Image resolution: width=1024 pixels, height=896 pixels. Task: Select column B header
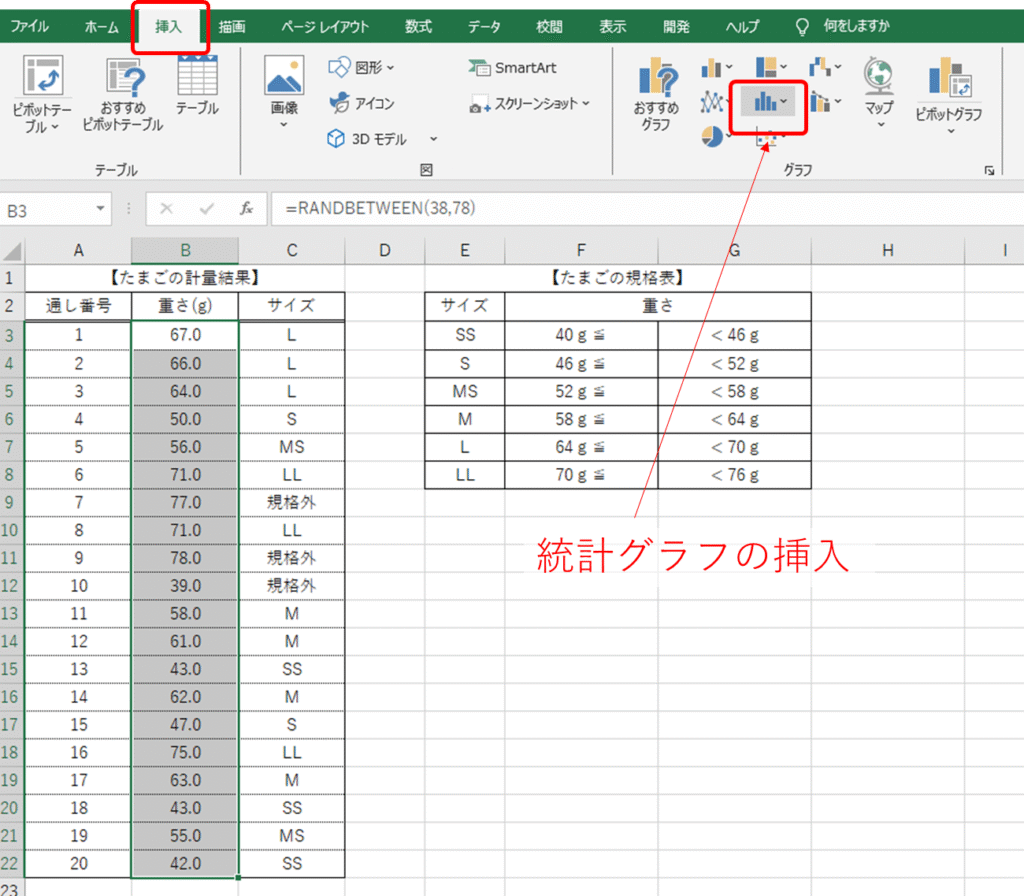pyautogui.click(x=184, y=250)
